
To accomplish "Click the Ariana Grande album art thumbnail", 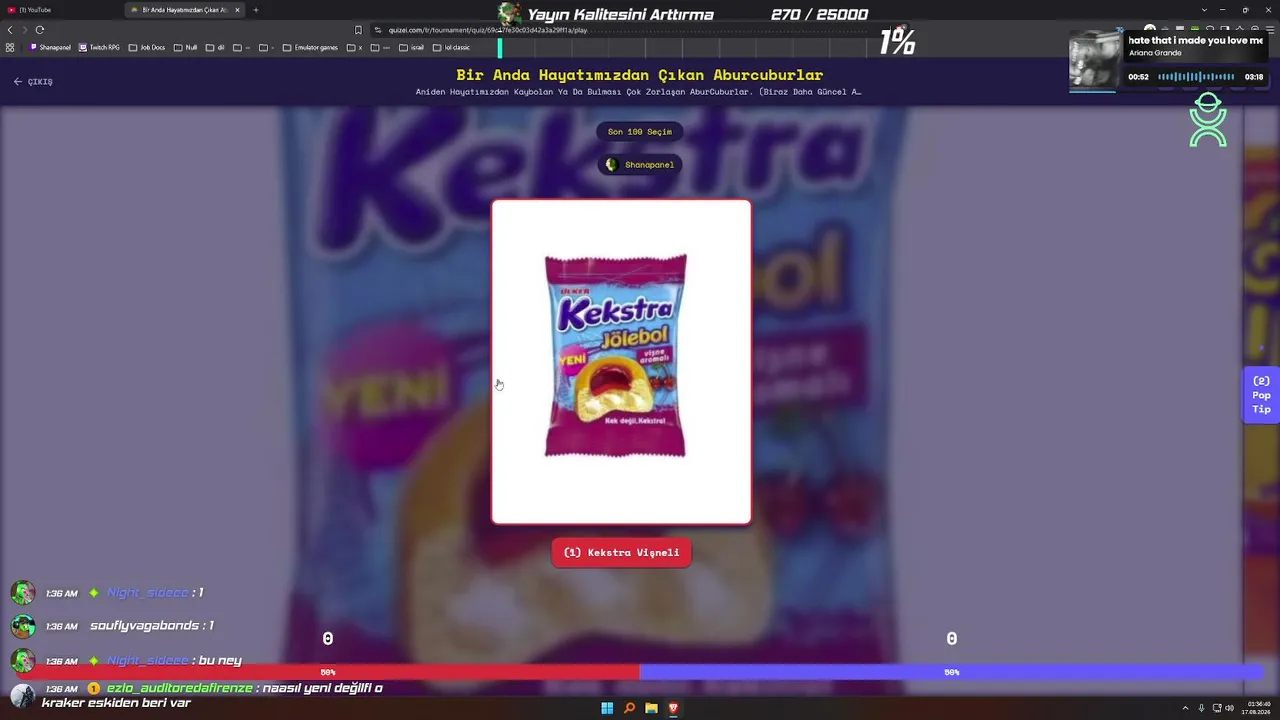I will [1095, 60].
